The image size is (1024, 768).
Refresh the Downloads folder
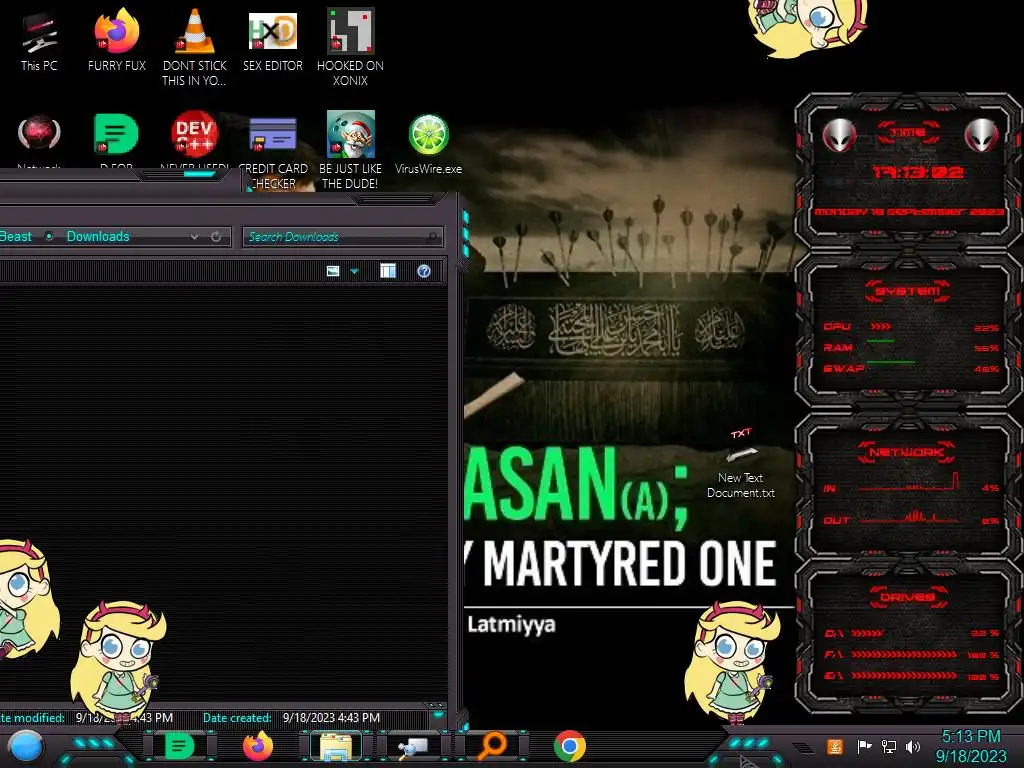pyautogui.click(x=216, y=236)
